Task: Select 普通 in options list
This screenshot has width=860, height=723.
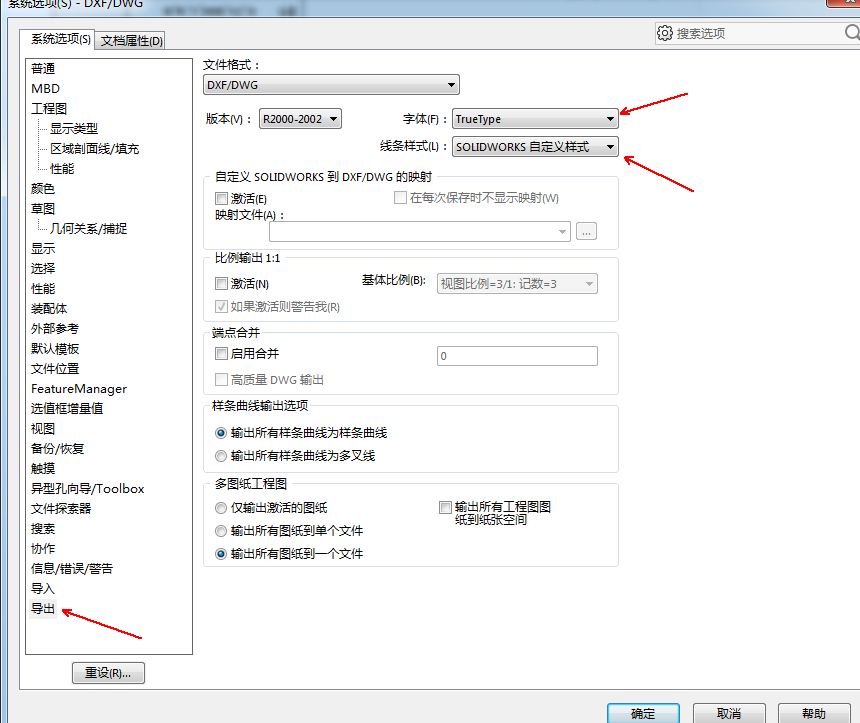Action: [43, 69]
